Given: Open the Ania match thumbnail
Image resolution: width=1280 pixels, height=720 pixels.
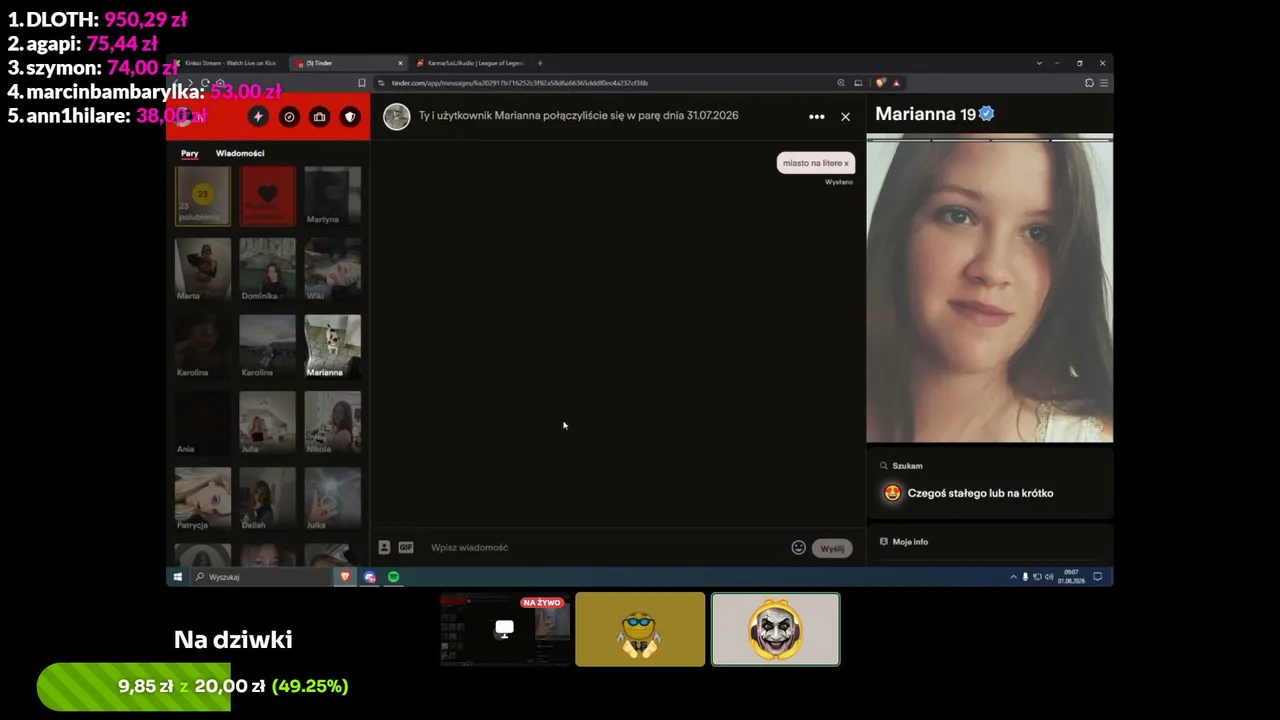Looking at the screenshot, I should (x=203, y=423).
